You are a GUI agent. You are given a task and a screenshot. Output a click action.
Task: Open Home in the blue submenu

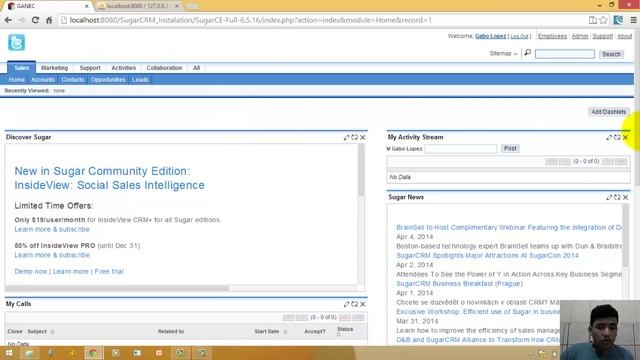point(17,80)
